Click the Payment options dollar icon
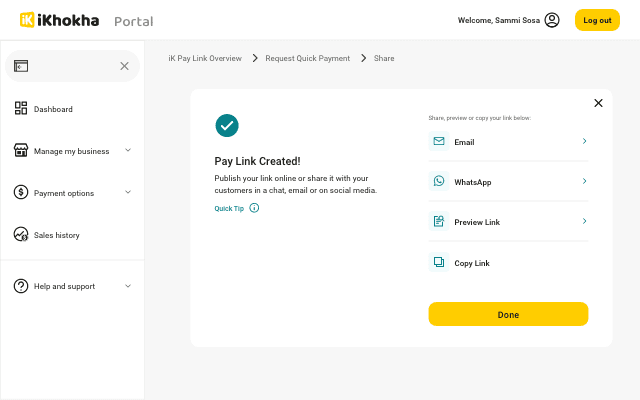Viewport: 640px width, 400px height. pos(21,193)
